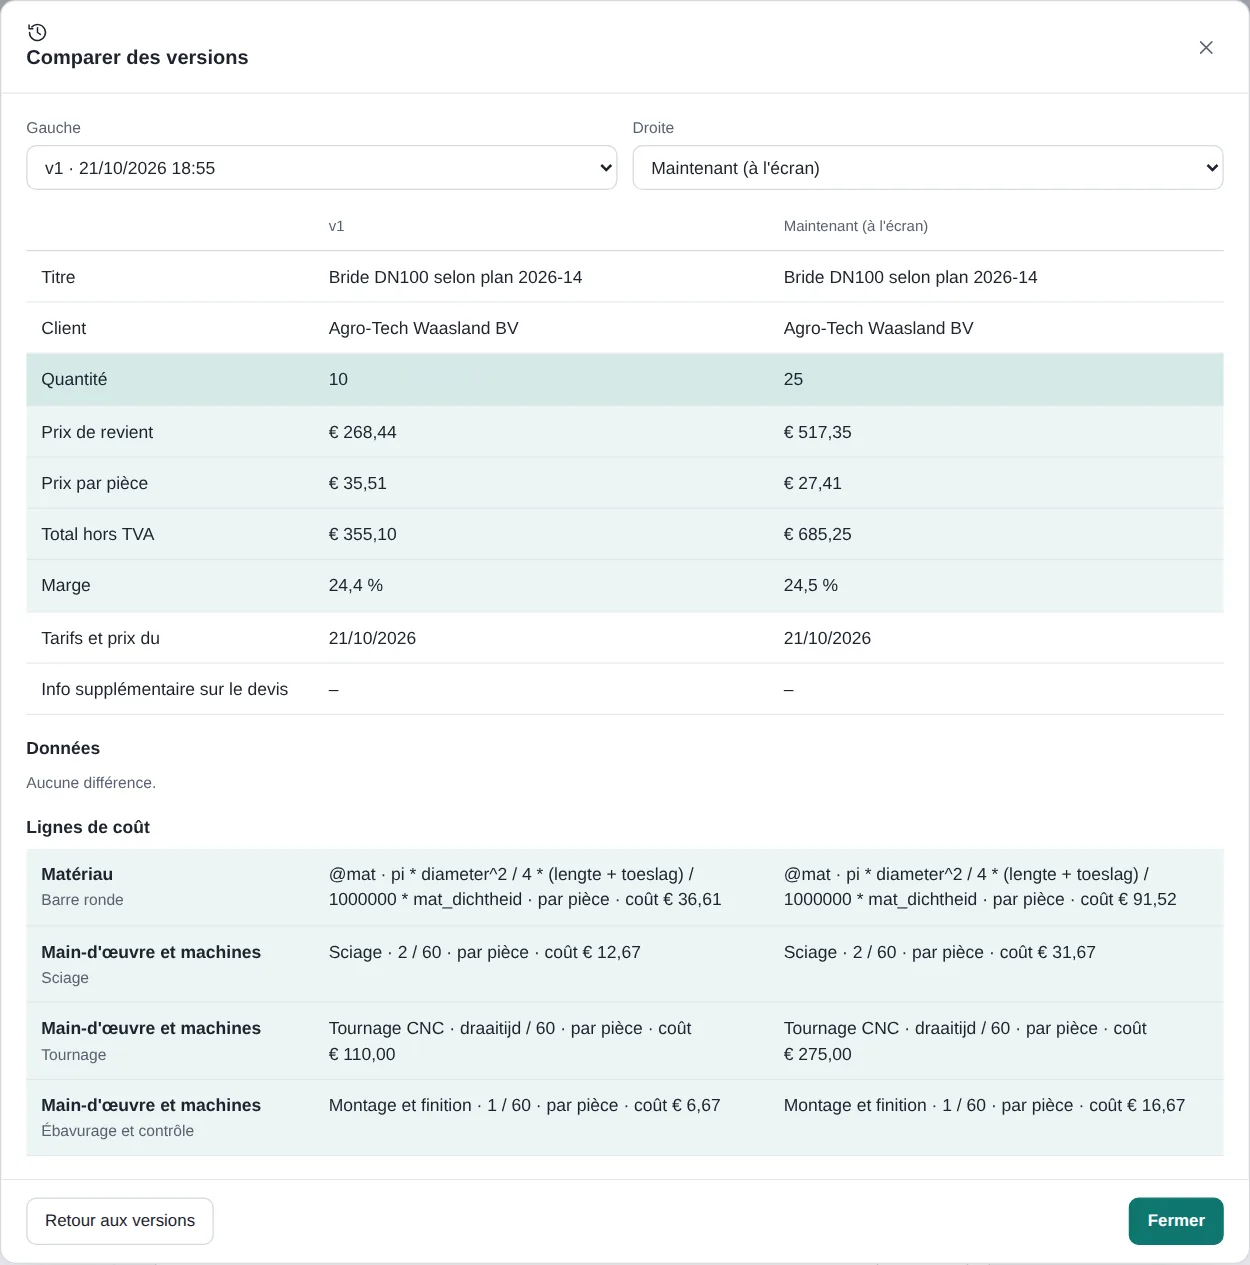Click the Sciage cost line row

point(624,964)
